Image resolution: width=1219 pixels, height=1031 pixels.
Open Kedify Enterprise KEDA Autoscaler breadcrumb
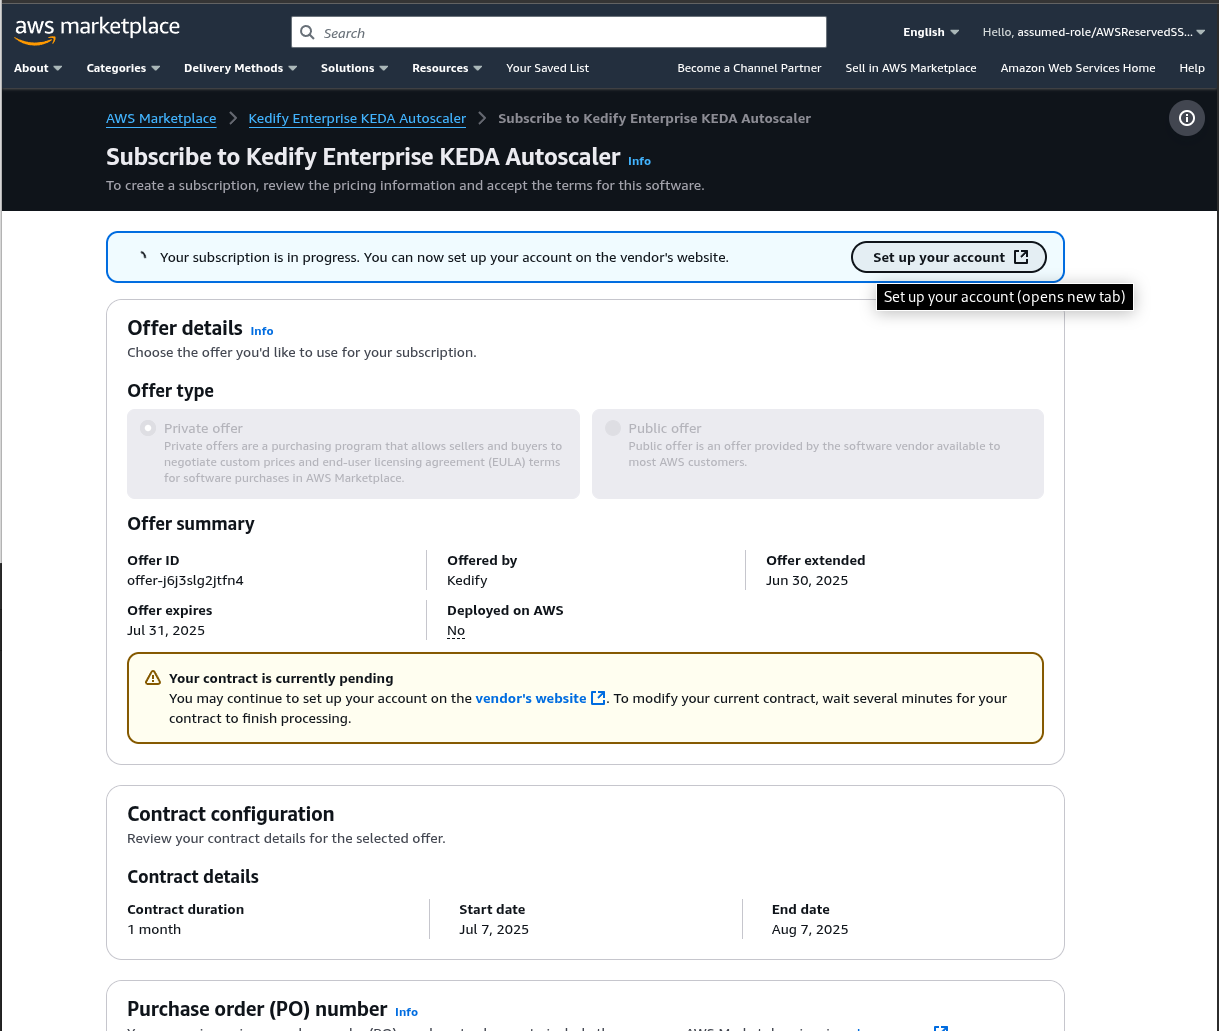(x=357, y=118)
